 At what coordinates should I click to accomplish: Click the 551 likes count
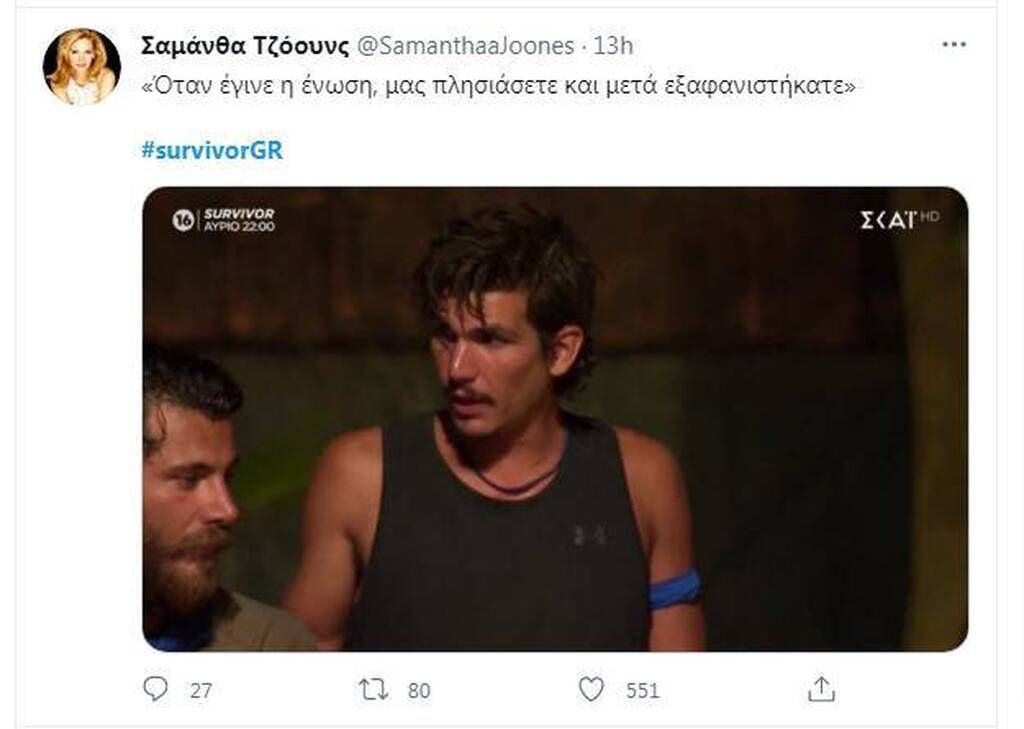(x=643, y=690)
